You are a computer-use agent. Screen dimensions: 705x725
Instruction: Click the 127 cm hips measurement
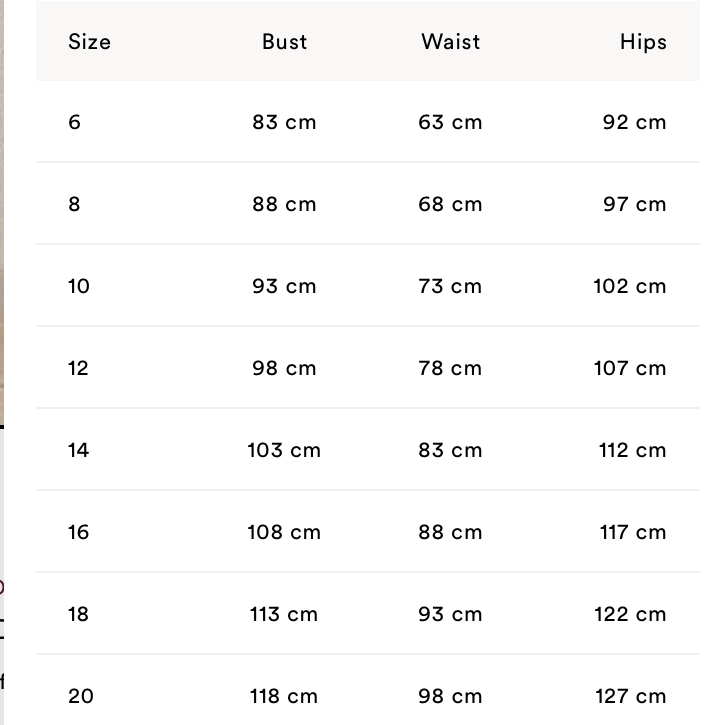point(631,696)
